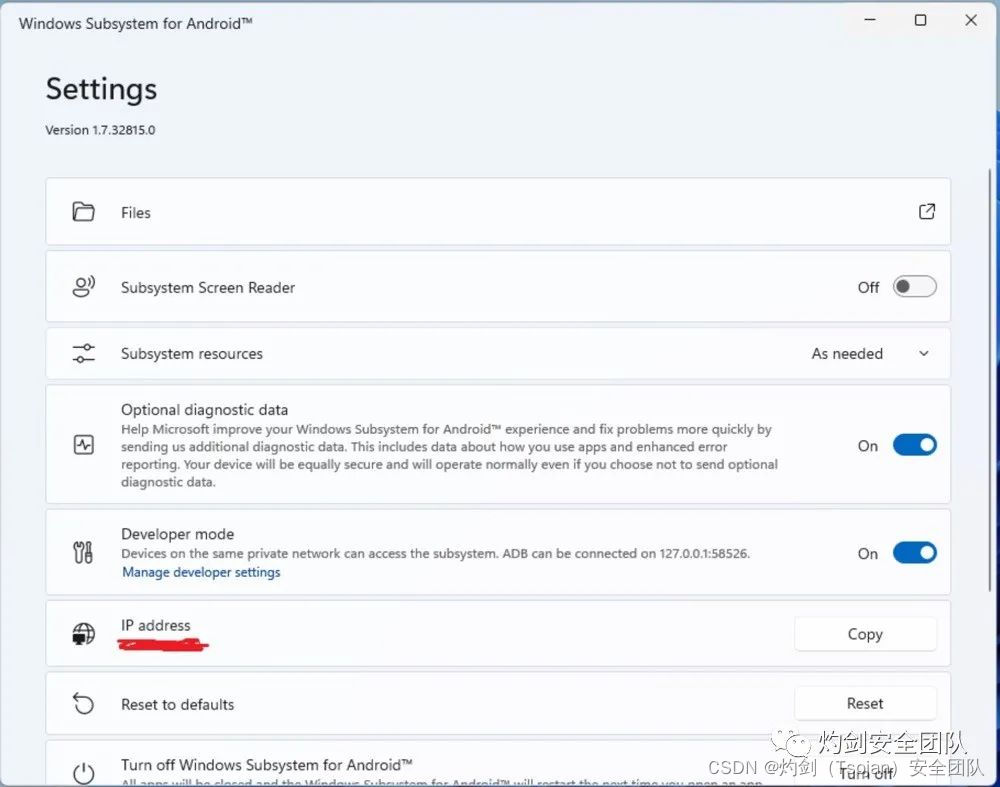Click the Subsystem resources chevron arrow
The image size is (1000, 787).
923,353
